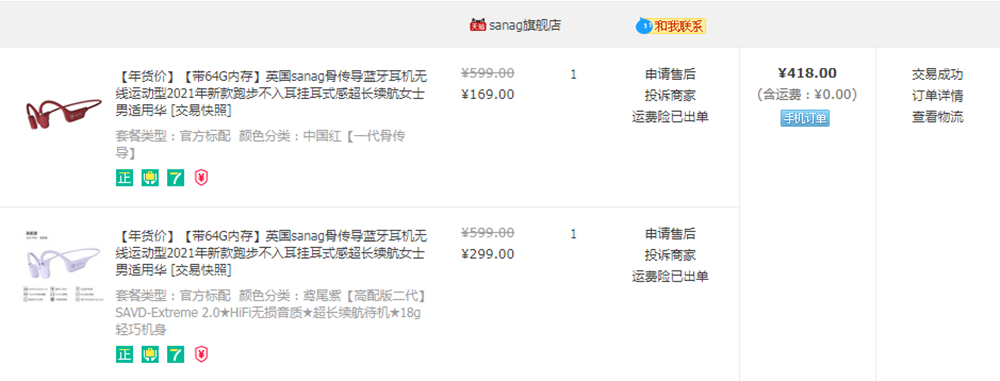1000x381 pixels.
Task: Open 订单详情 order details
Action: click(x=938, y=96)
